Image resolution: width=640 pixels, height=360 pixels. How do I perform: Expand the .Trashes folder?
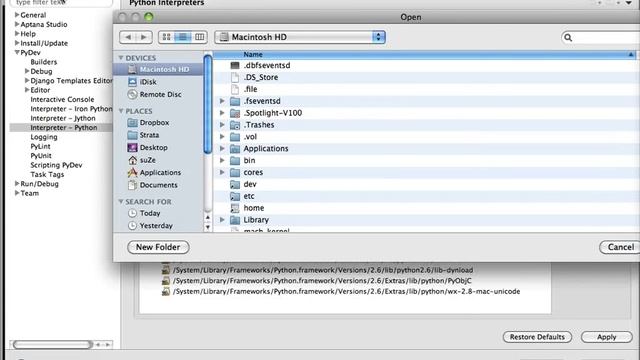pos(222,124)
